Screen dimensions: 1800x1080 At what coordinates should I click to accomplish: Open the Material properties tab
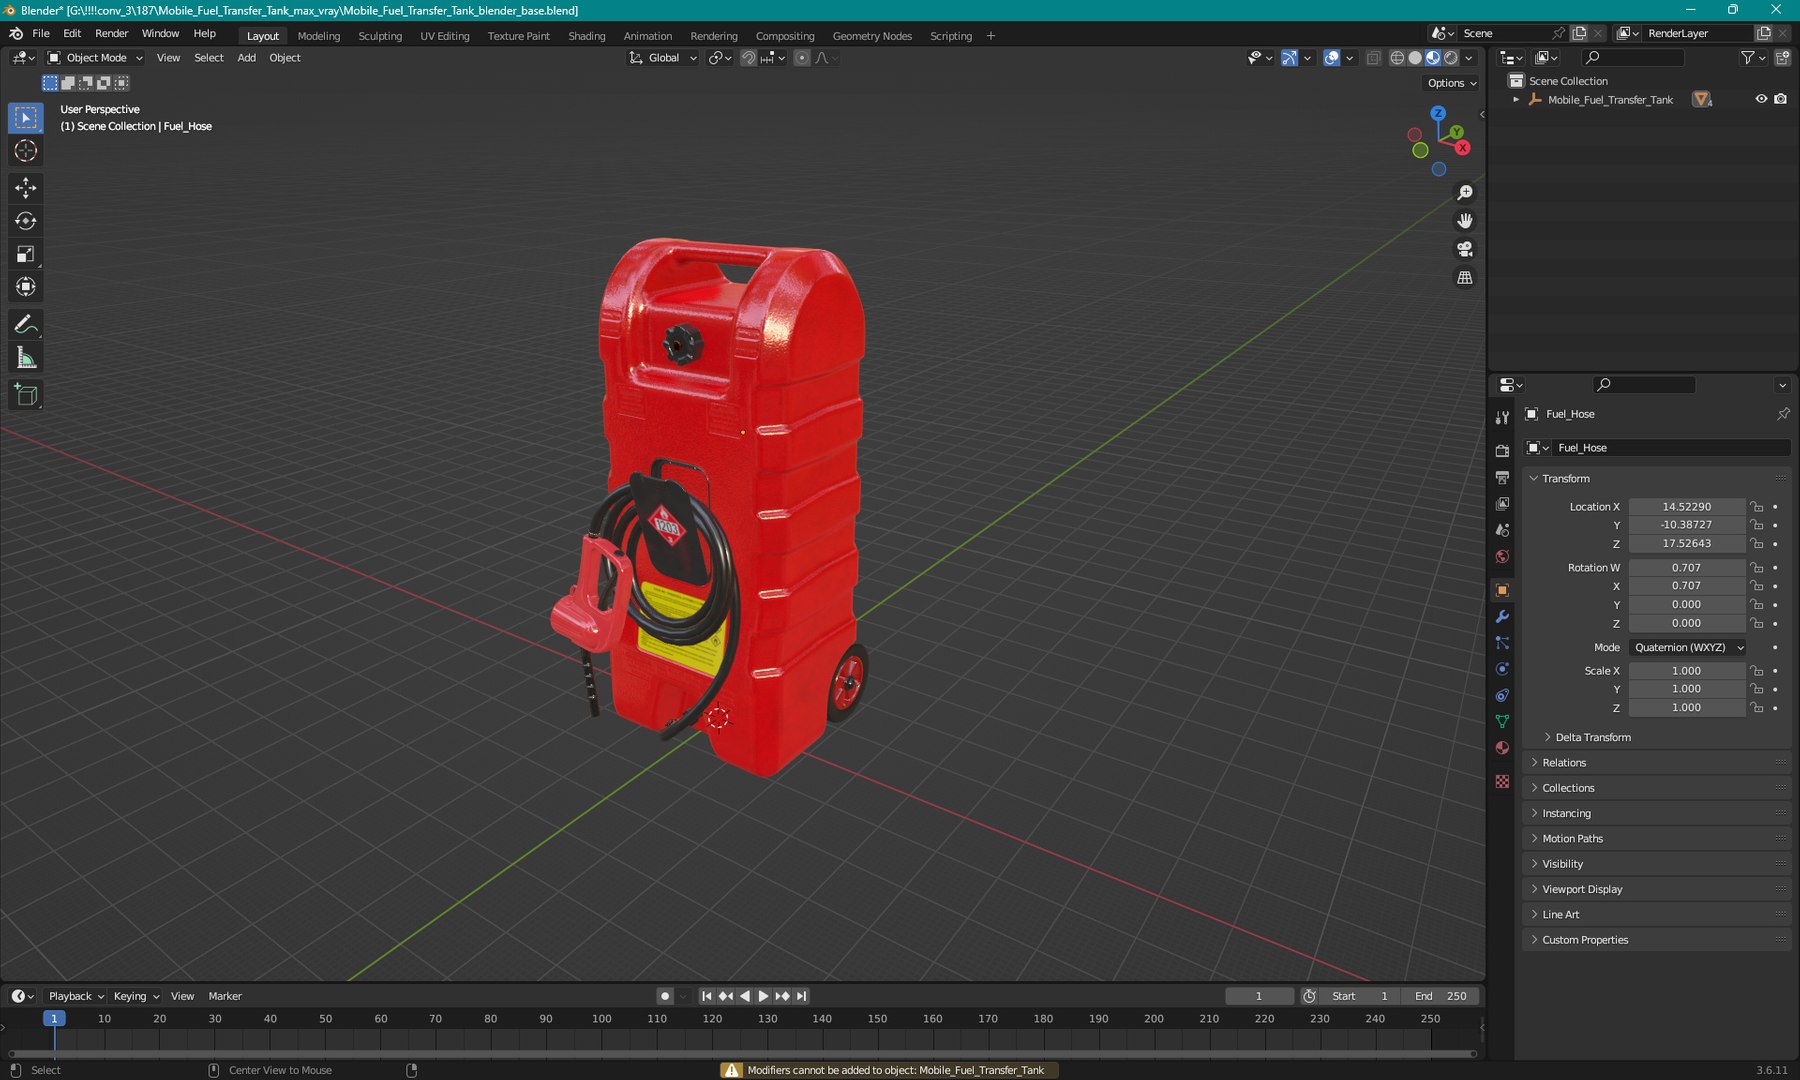[1502, 748]
